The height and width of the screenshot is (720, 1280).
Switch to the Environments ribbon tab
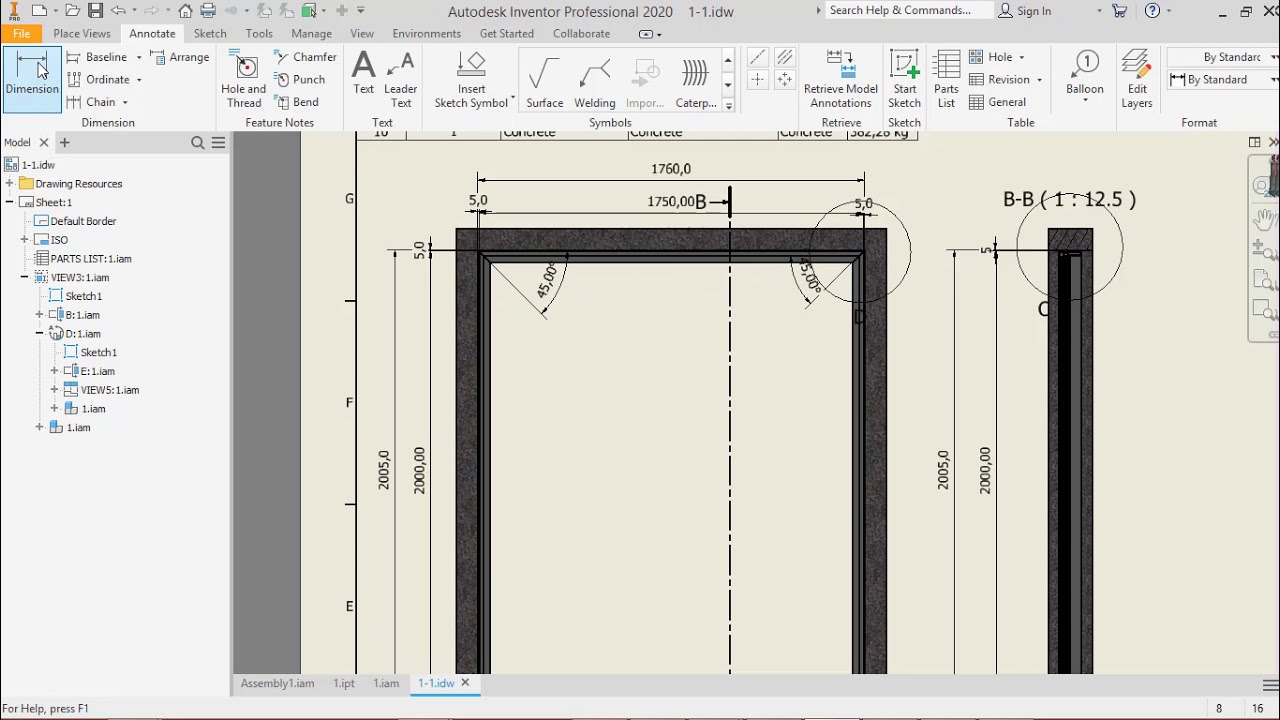click(x=427, y=33)
